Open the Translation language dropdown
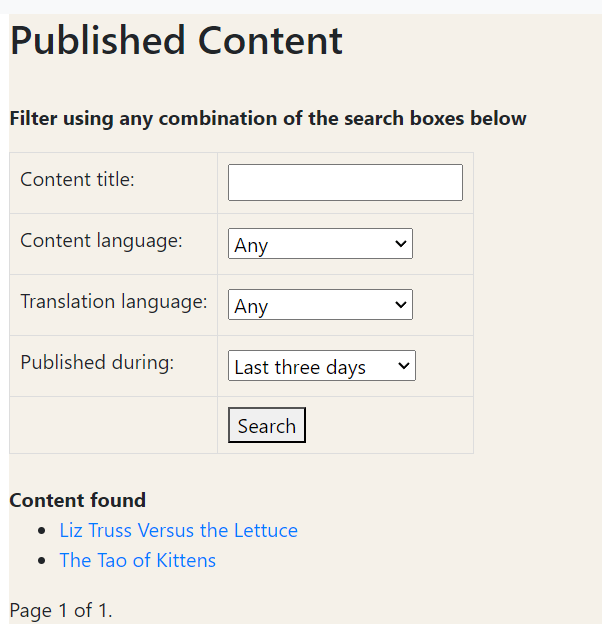 [320, 305]
